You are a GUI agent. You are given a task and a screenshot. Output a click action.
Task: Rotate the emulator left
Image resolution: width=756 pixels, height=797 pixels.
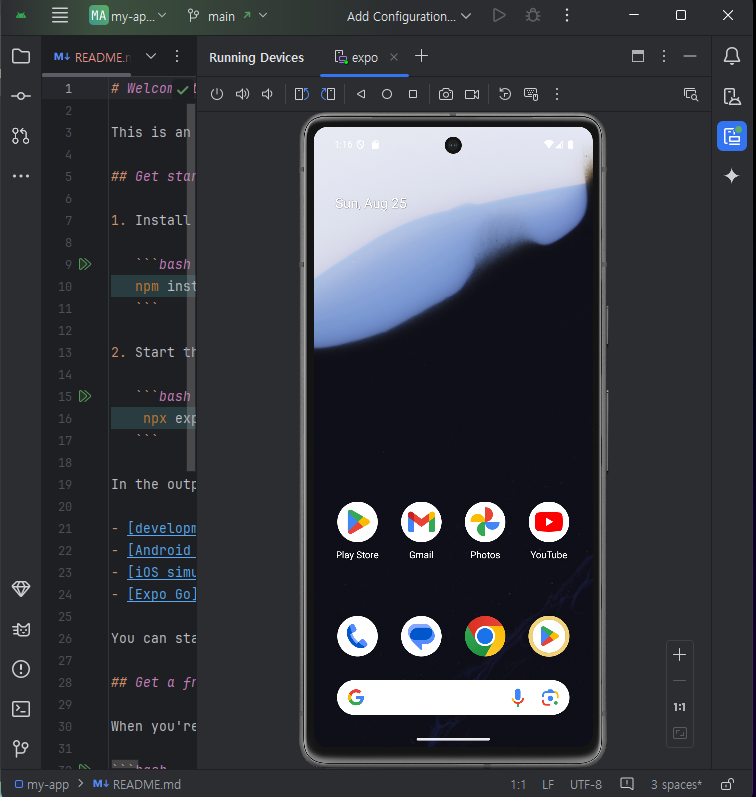pyautogui.click(x=301, y=94)
